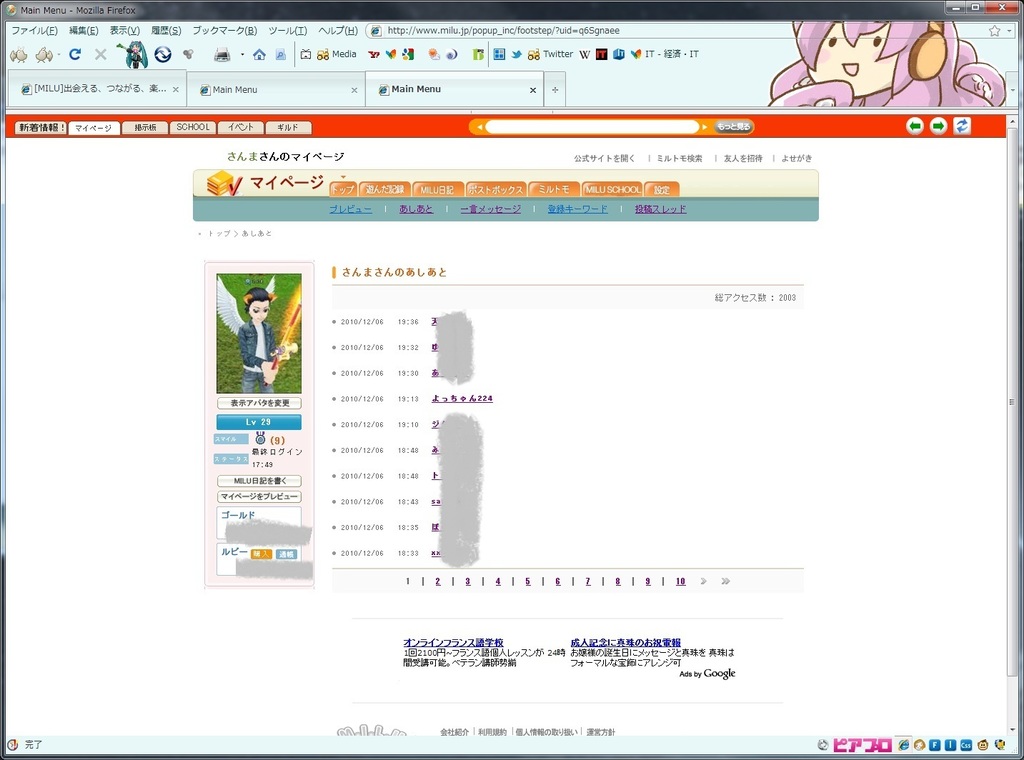1024x760 pixels.
Task: Click the マイページをプレビュー button
Action: click(x=259, y=496)
